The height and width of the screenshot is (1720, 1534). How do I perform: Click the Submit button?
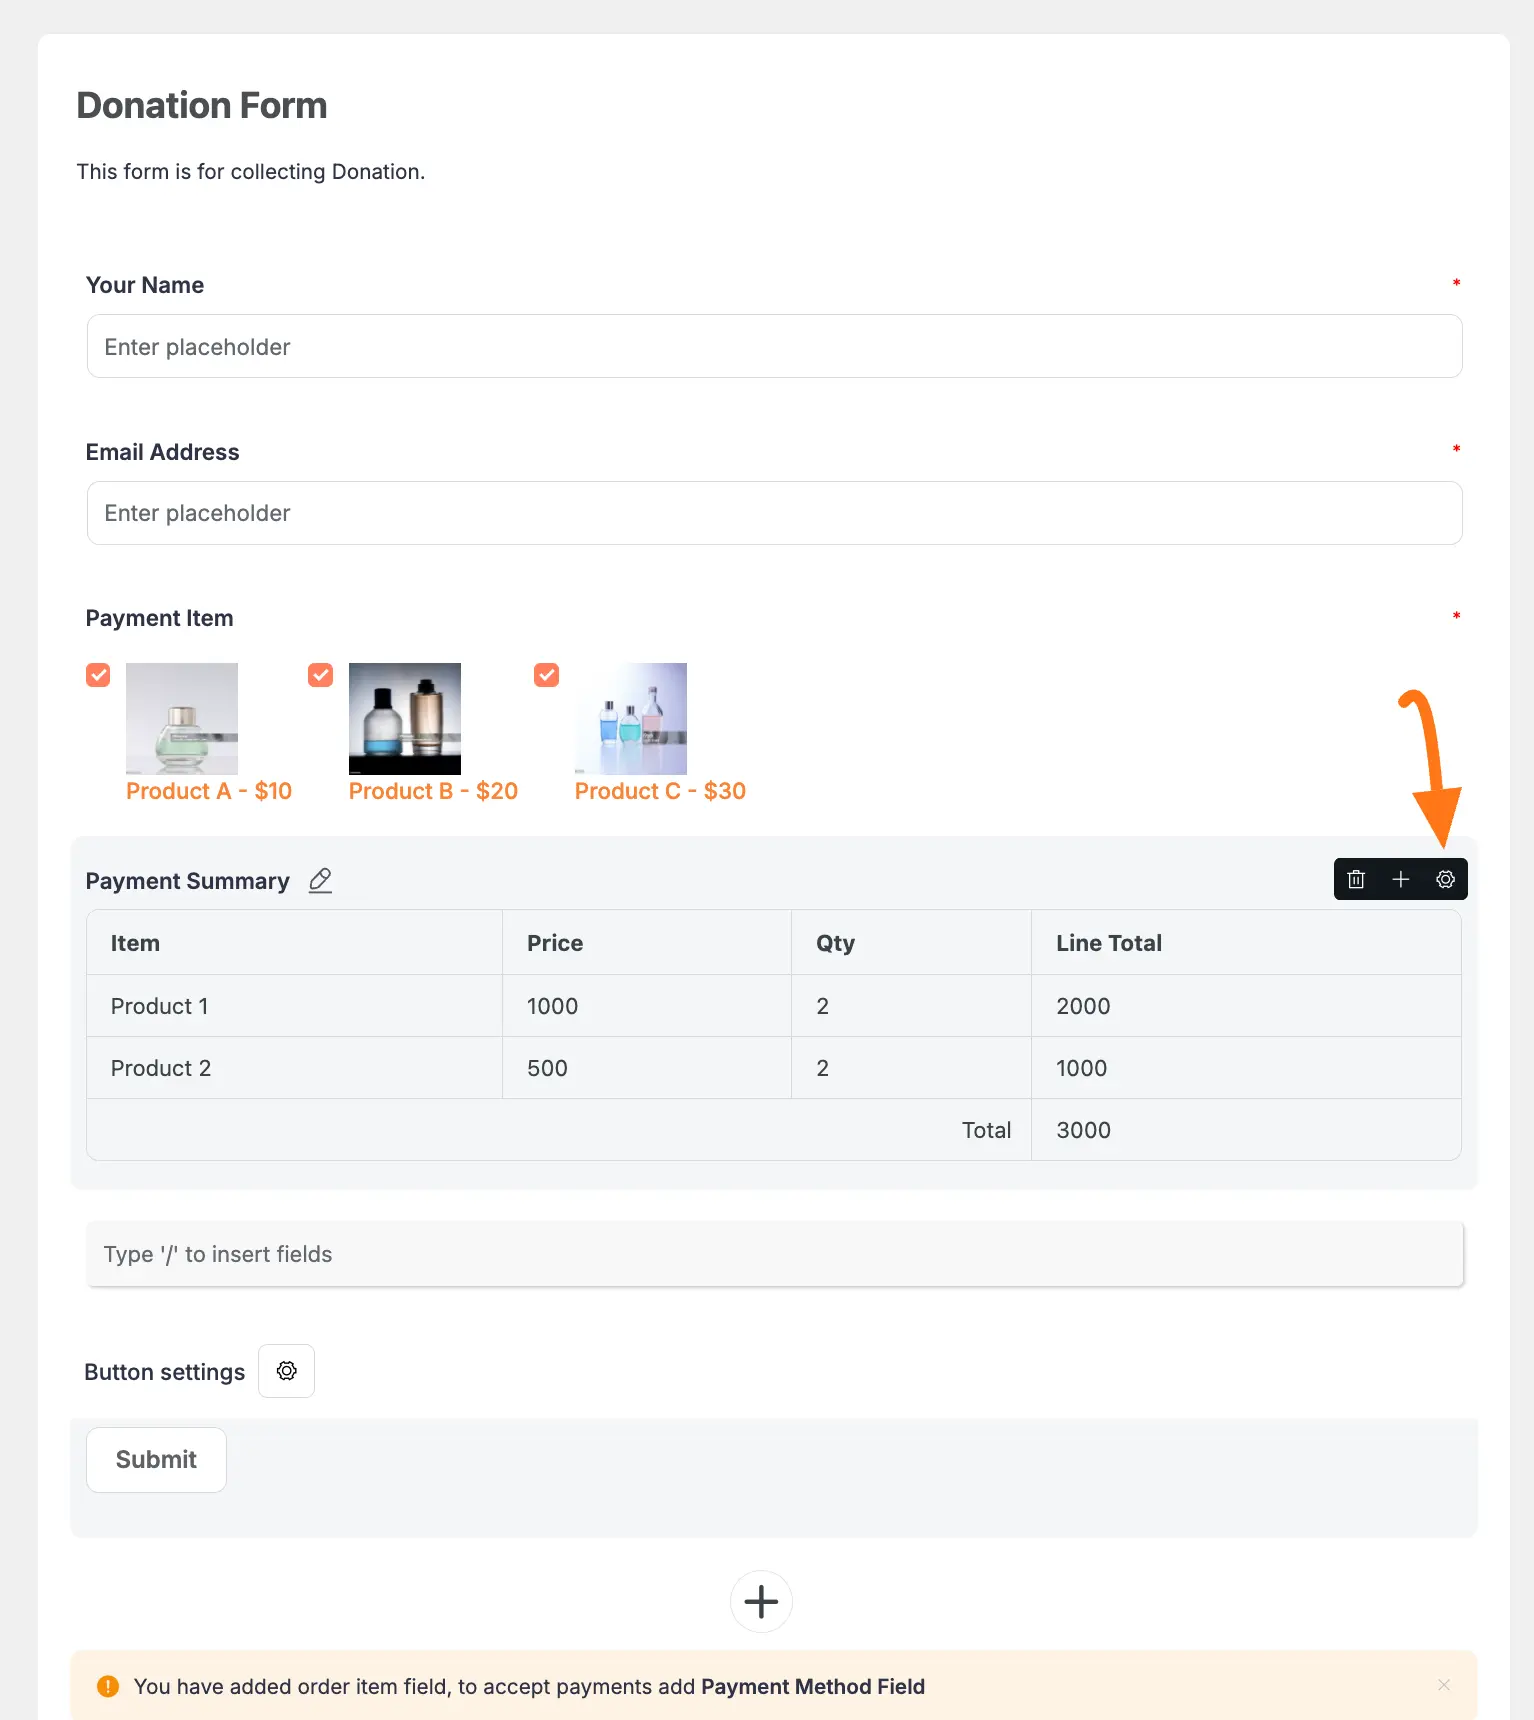pos(156,1459)
